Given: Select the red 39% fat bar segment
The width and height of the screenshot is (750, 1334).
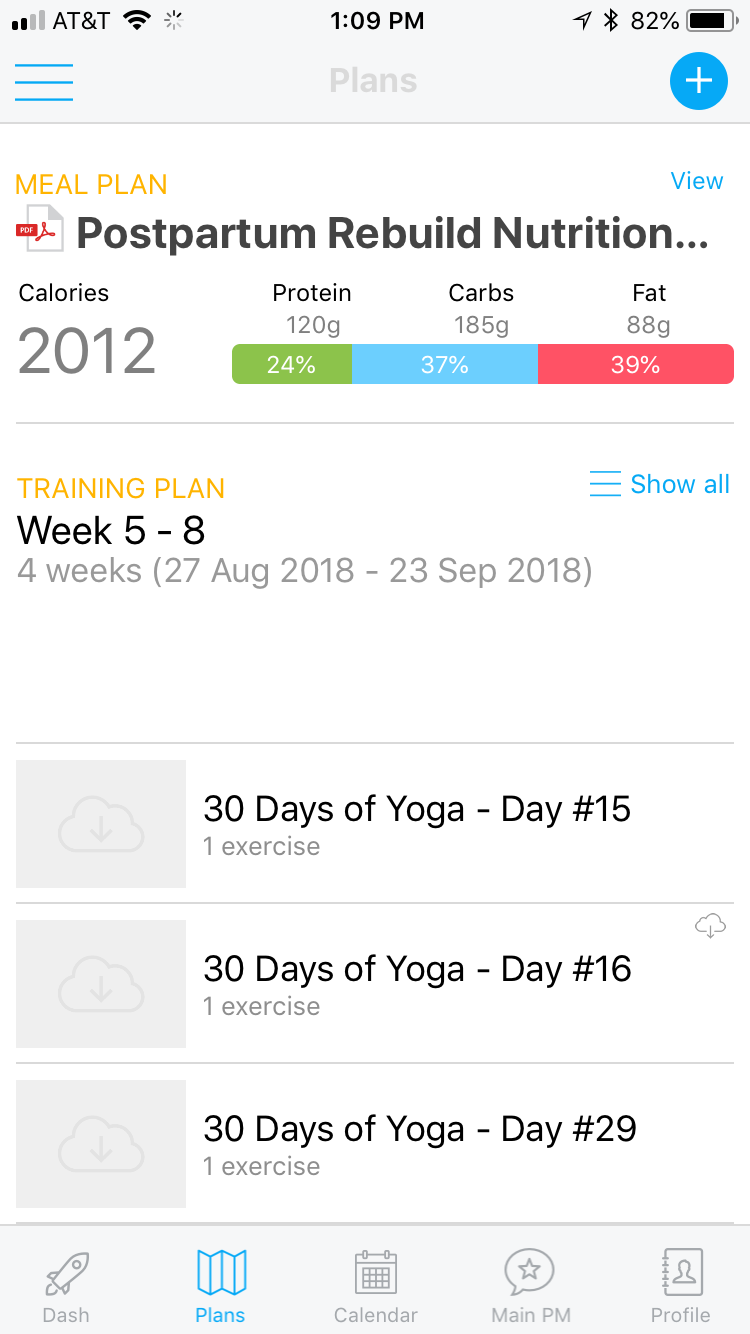Looking at the screenshot, I should (635, 365).
